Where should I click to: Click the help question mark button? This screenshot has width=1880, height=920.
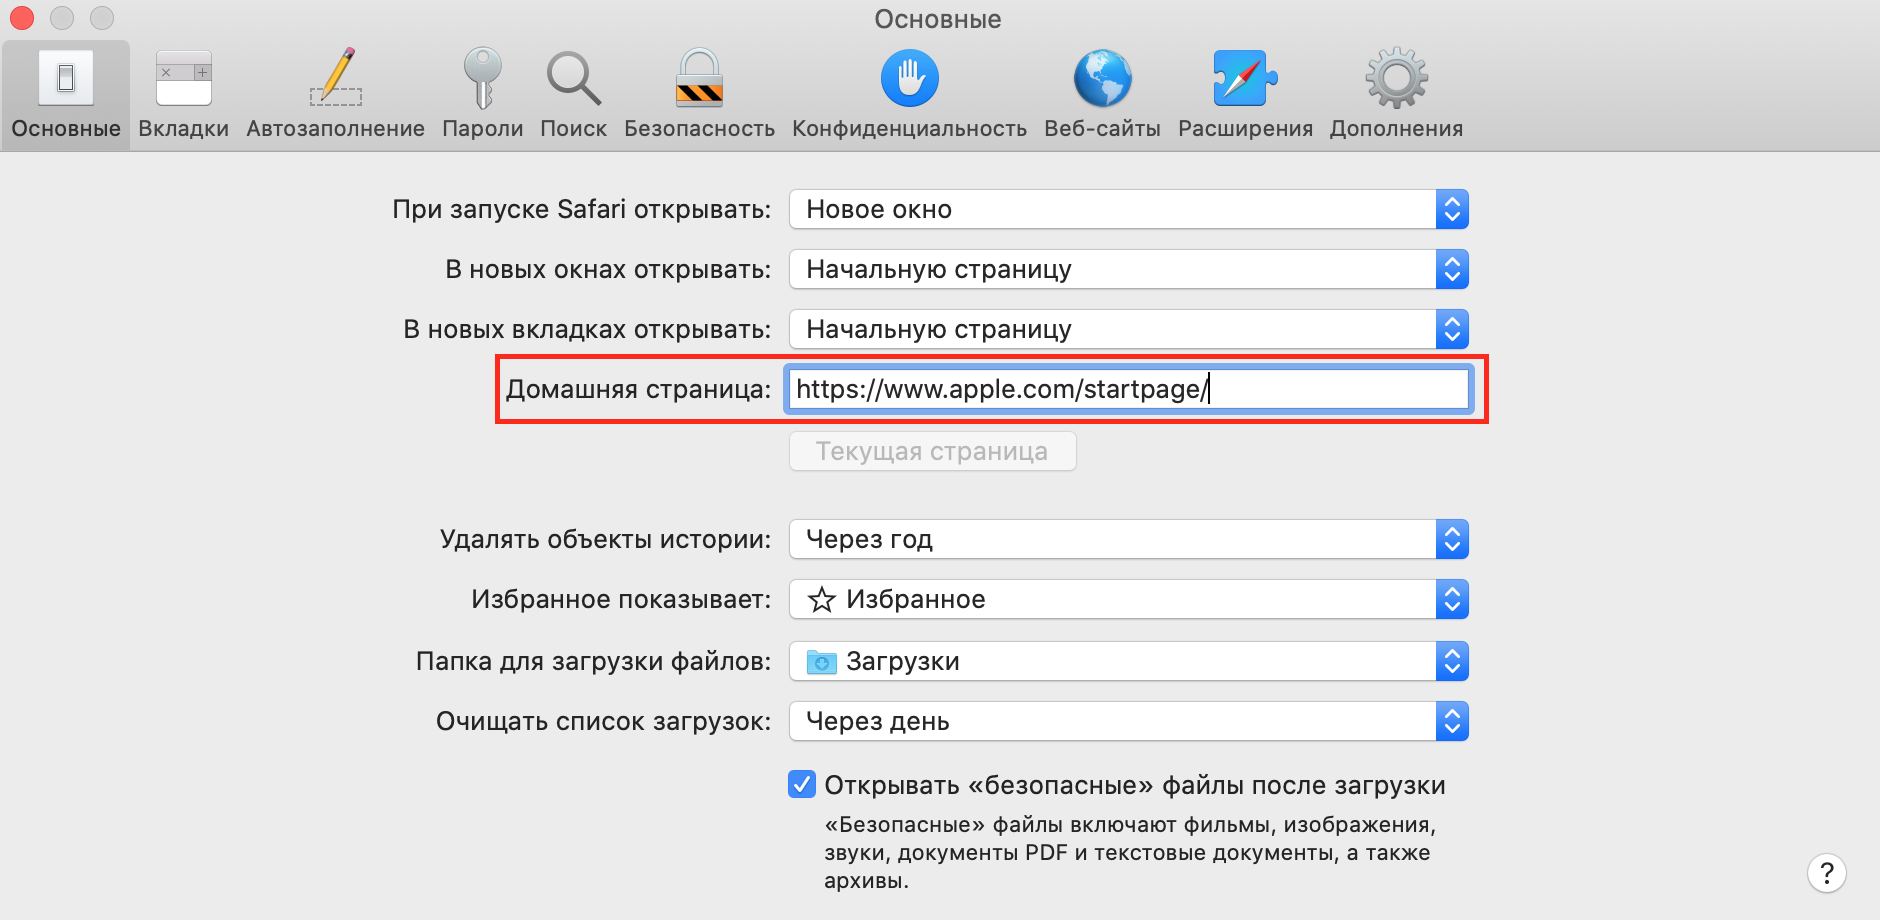tap(1827, 873)
